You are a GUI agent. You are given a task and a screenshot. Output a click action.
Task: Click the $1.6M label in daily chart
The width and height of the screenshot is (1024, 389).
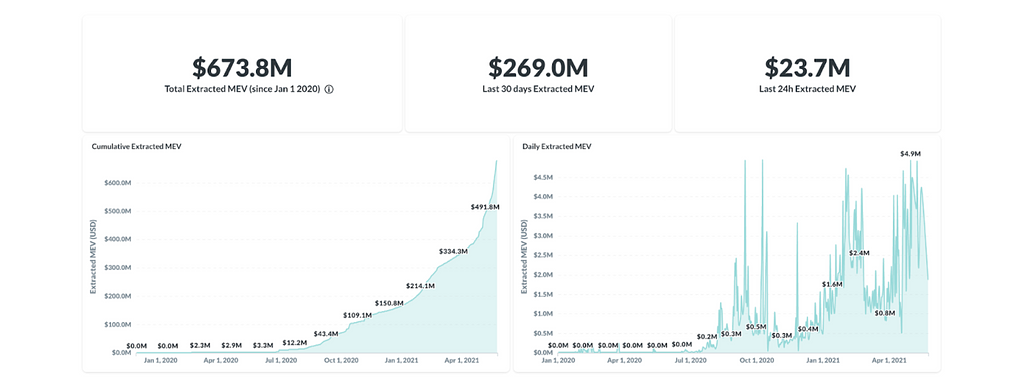832,285
